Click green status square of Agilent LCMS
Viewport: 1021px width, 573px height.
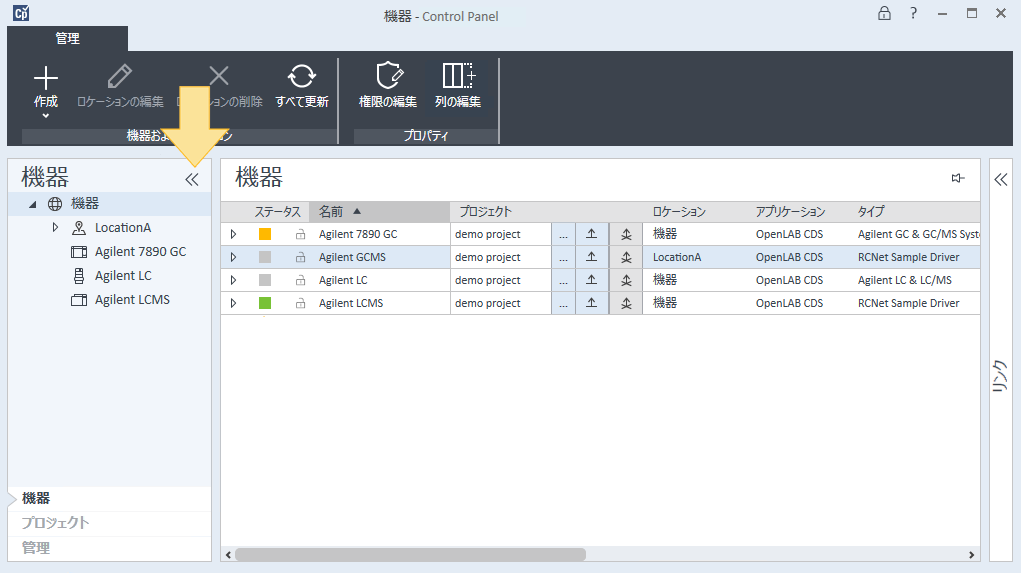265,303
